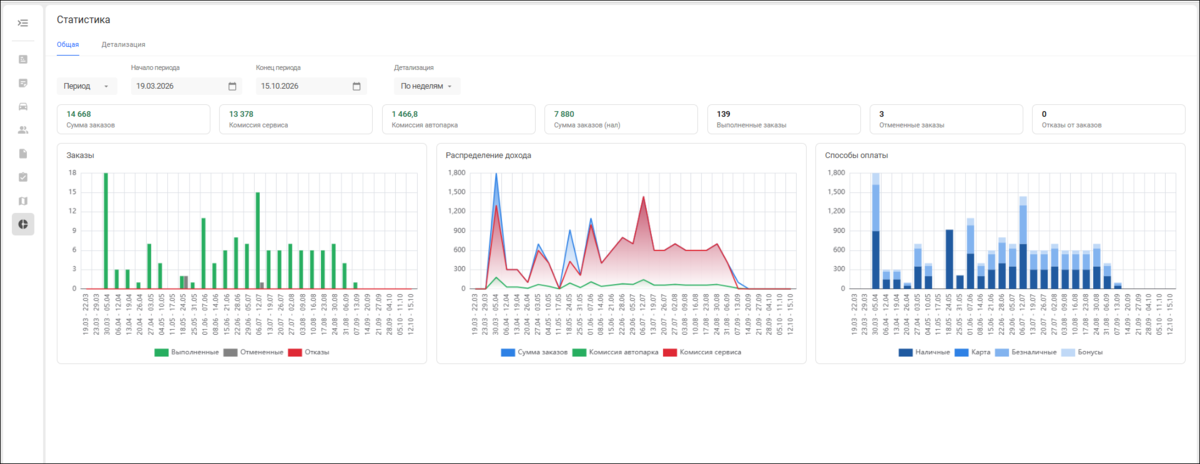Click the tallest green bar in Заказы chart
This screenshot has height=464, width=1200.
point(106,231)
